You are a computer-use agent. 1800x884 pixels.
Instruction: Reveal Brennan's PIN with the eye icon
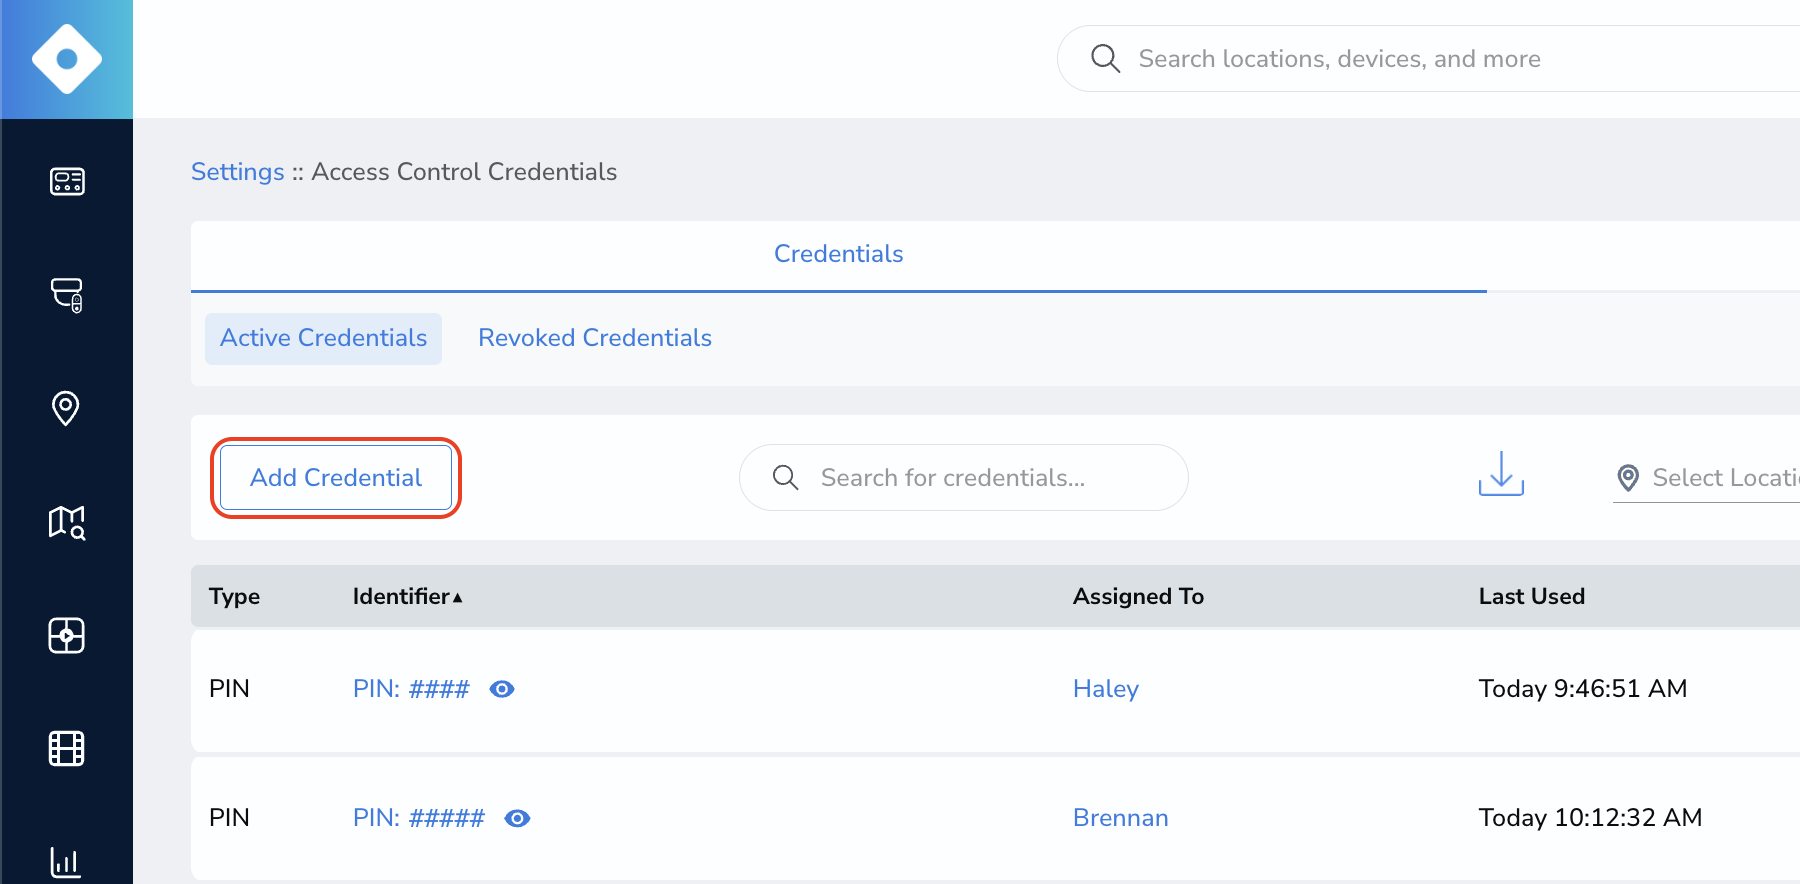pos(517,818)
